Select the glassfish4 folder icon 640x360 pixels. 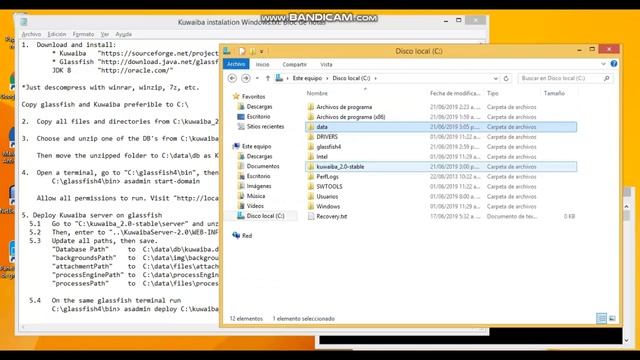pyautogui.click(x=311, y=147)
